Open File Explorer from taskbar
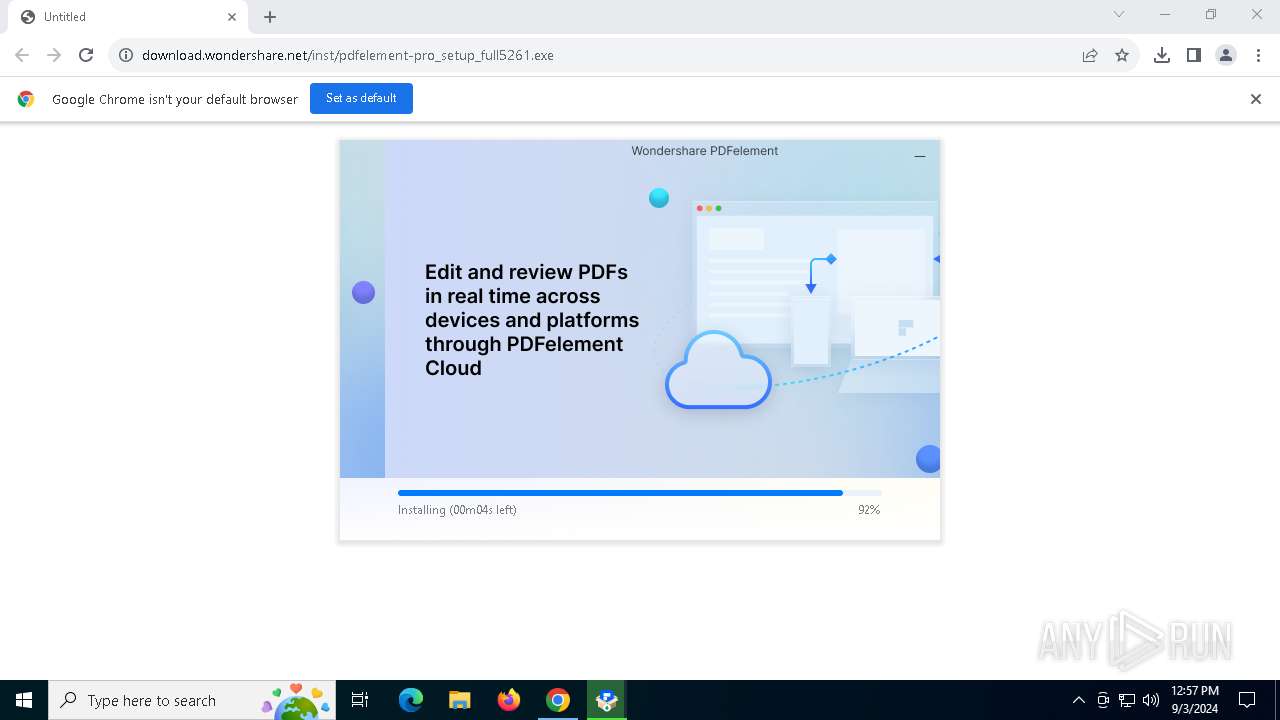The height and width of the screenshot is (720, 1280). pyautogui.click(x=459, y=700)
